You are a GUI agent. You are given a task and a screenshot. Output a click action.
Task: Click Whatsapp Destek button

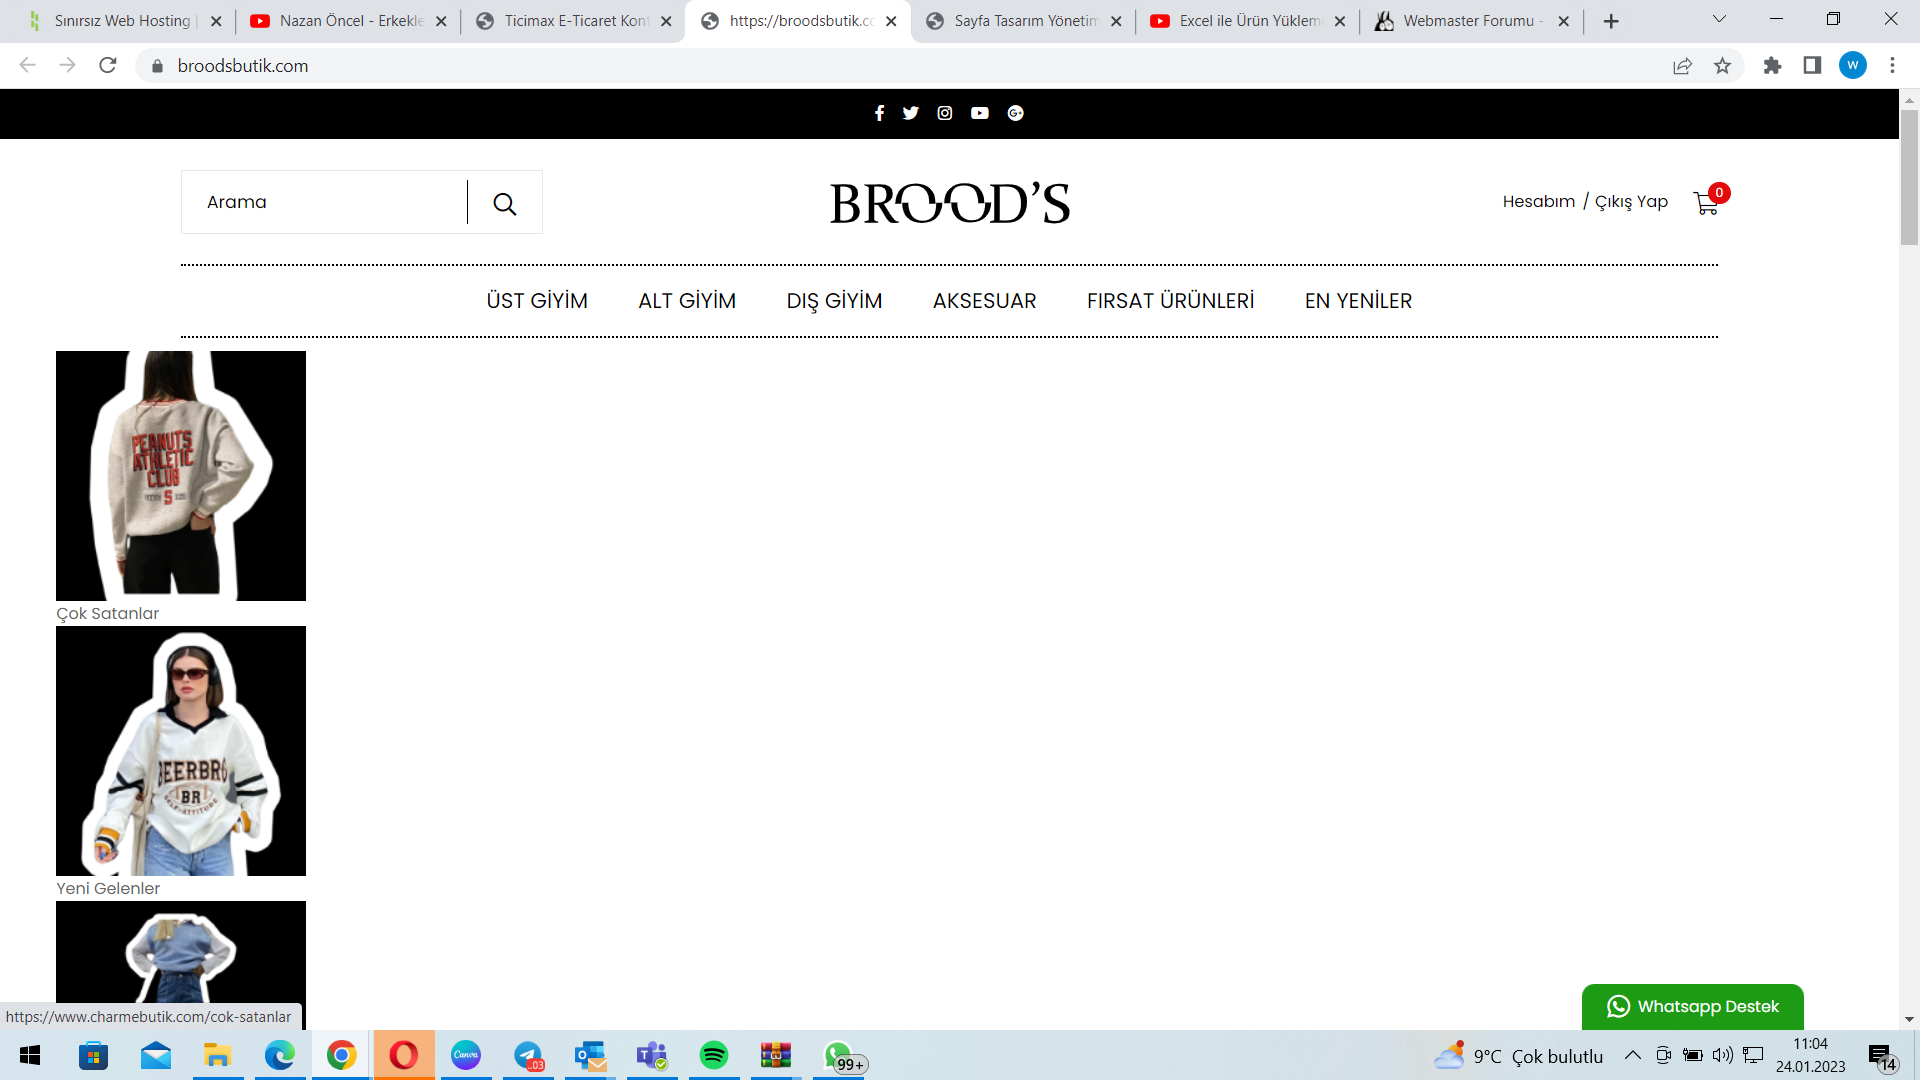1692,1007
